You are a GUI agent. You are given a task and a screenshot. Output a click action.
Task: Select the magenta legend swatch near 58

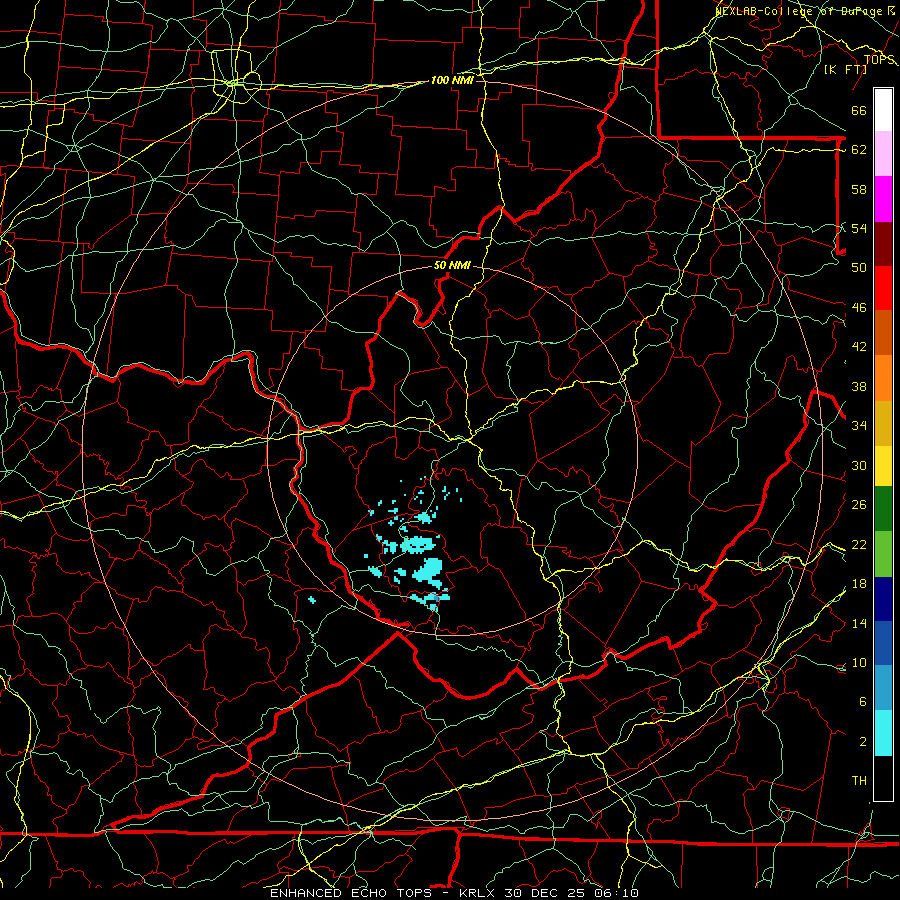tap(883, 199)
